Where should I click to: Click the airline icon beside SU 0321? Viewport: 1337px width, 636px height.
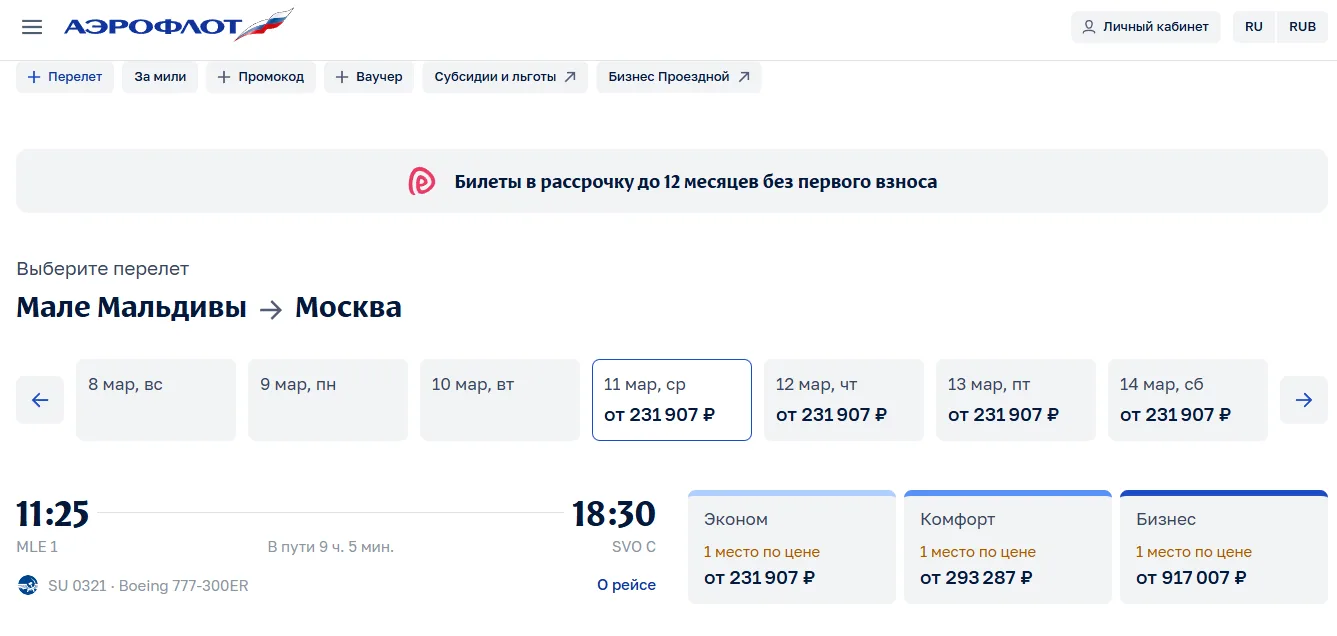28,585
